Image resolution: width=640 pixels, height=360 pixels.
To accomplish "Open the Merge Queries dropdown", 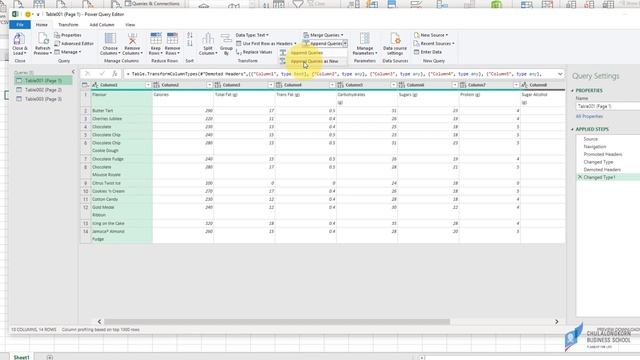I will 342,35.
